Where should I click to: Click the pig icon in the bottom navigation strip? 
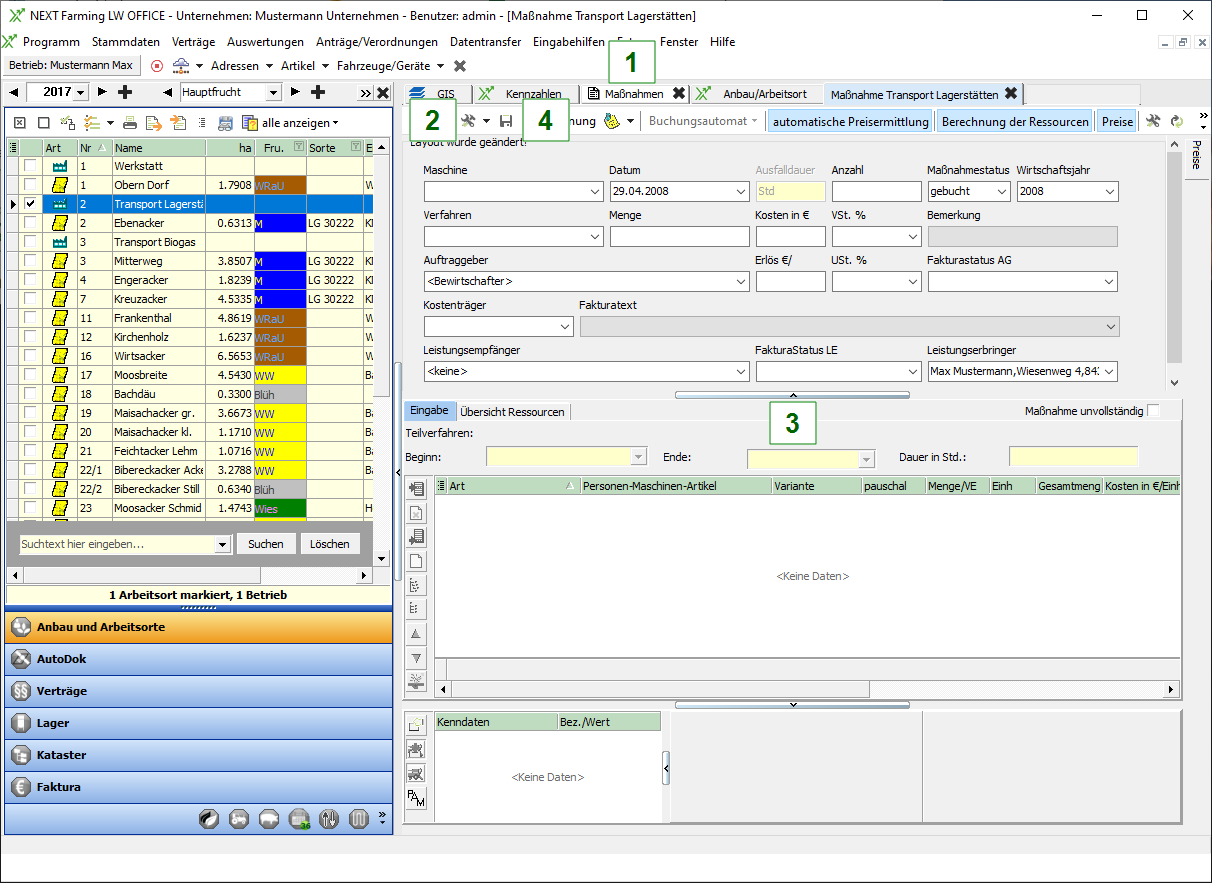[x=269, y=820]
